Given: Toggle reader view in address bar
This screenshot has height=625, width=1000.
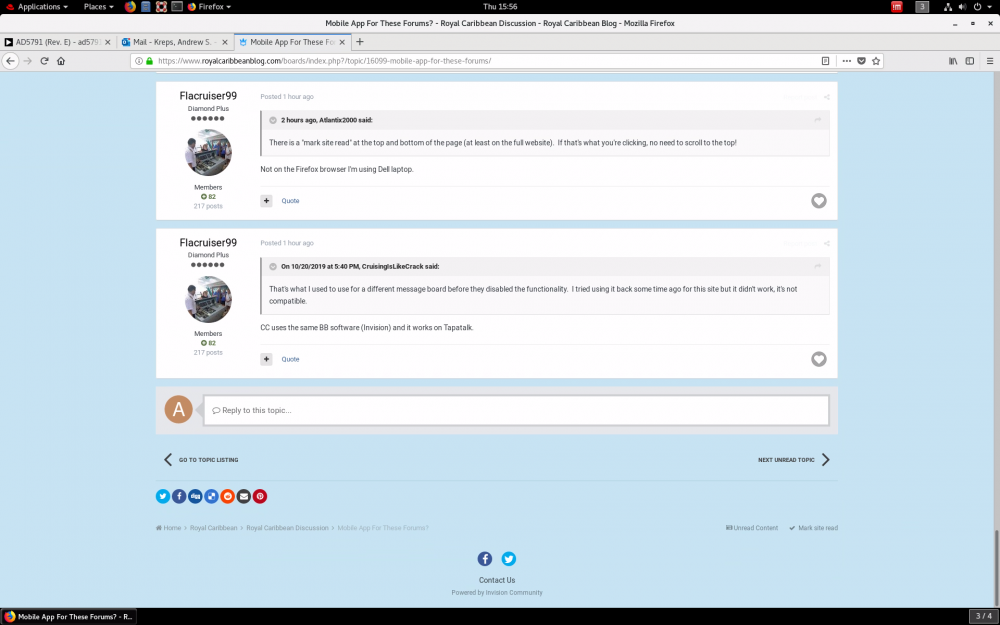Looking at the screenshot, I should coord(825,61).
